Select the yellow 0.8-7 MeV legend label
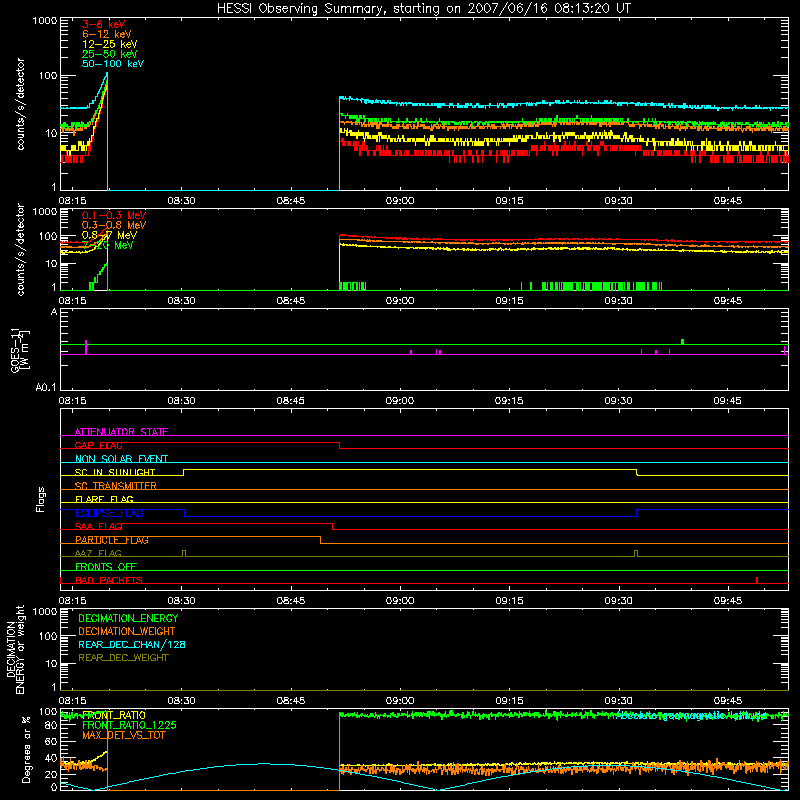Screen dimensions: 800x800 pyautogui.click(x=109, y=235)
